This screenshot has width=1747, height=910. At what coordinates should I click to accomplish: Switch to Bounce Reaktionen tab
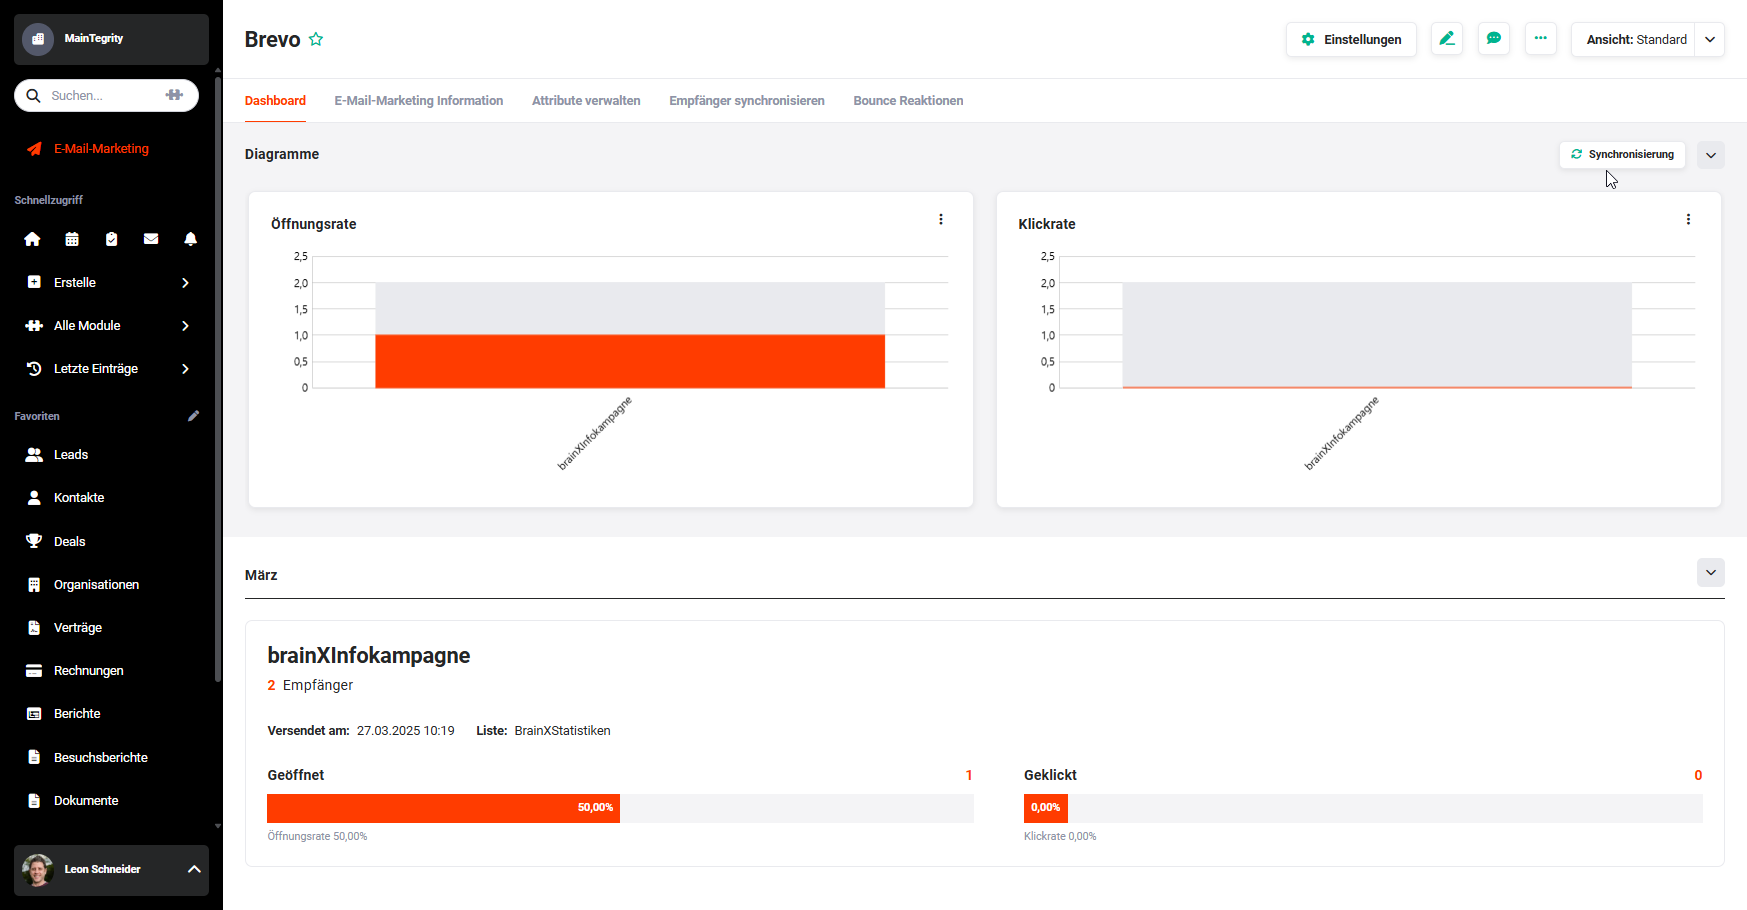coord(908,101)
